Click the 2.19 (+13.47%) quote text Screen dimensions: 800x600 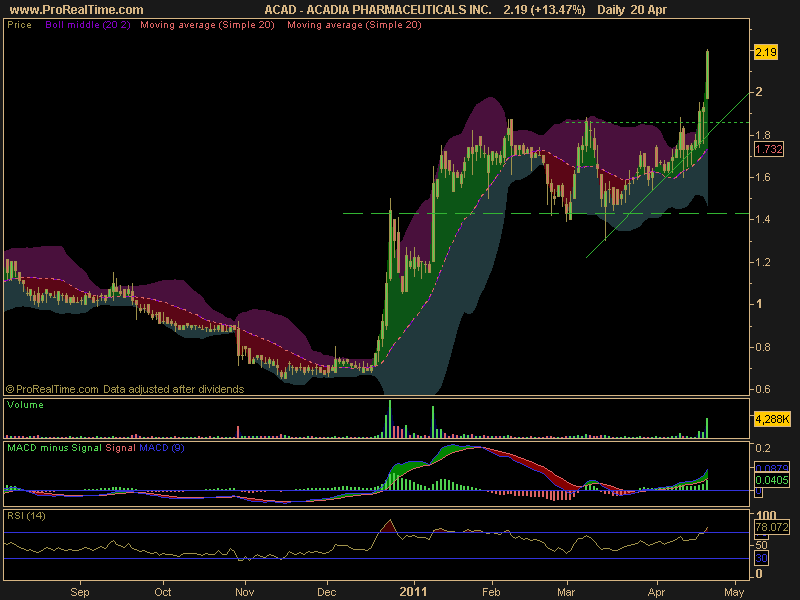544,10
